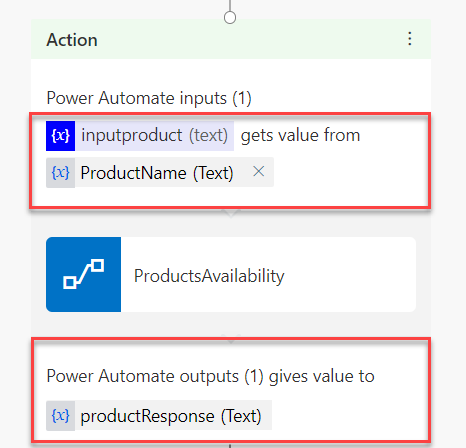
Task: Open the Action node three-dot menu
Action: tap(410, 39)
